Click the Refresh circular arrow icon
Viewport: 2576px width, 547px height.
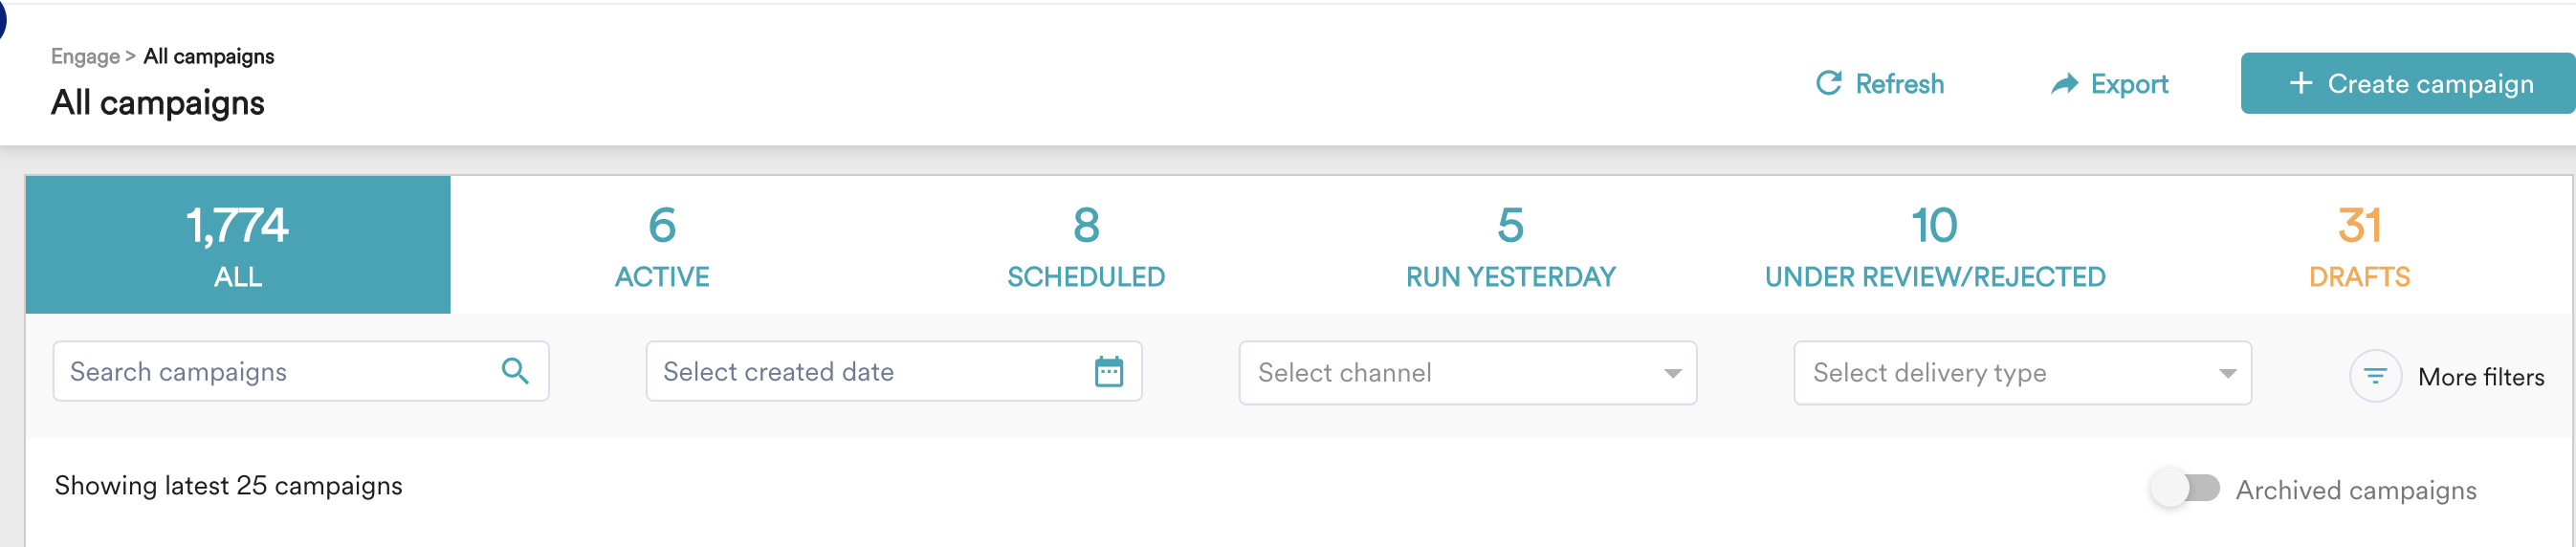coord(1828,83)
